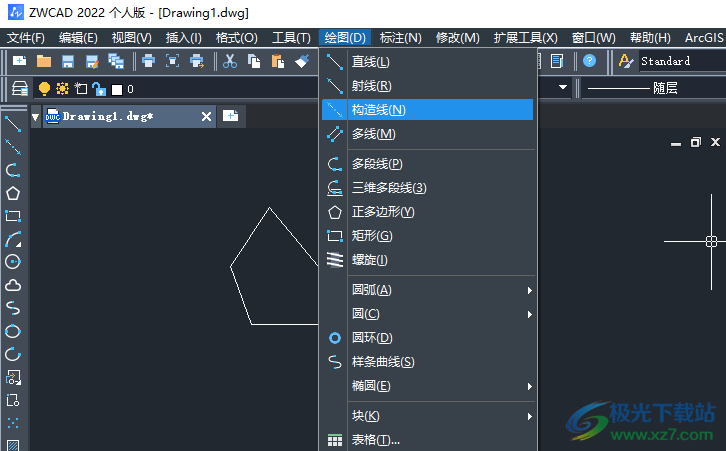Open Print Preview icon
726x451 pixels.
pos(172,61)
